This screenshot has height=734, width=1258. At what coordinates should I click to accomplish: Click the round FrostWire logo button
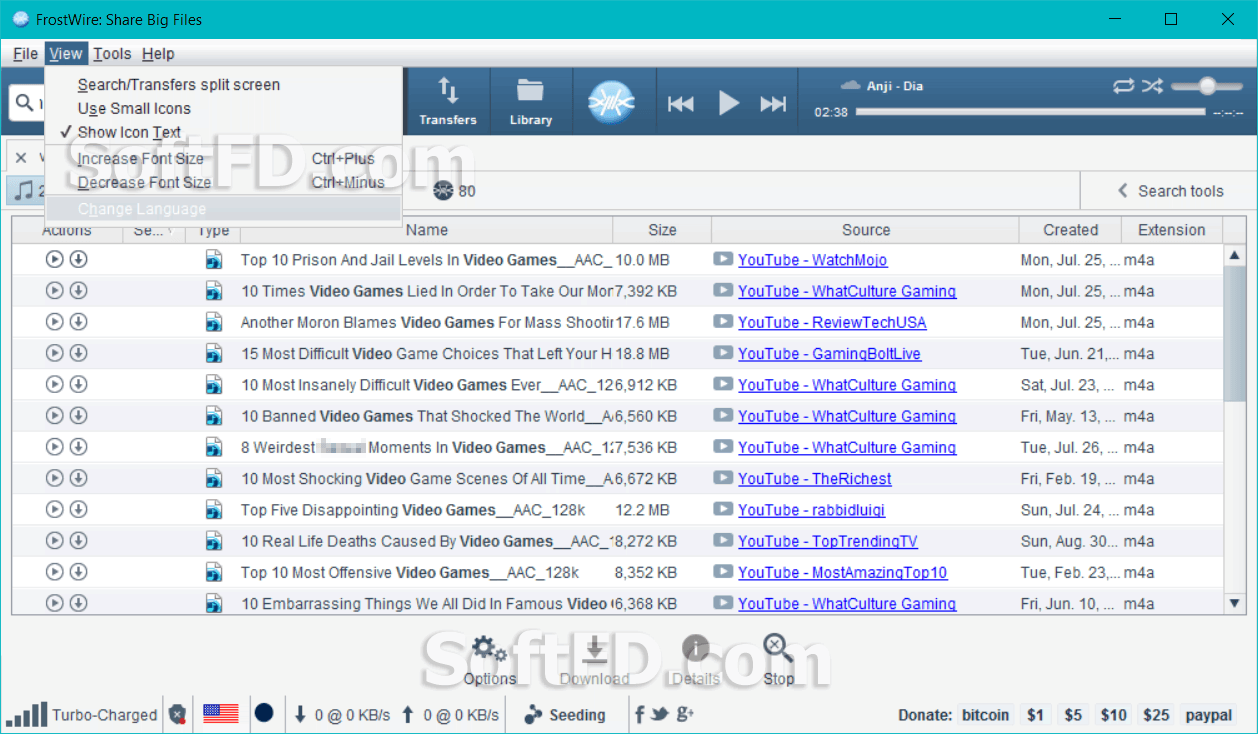(x=612, y=102)
